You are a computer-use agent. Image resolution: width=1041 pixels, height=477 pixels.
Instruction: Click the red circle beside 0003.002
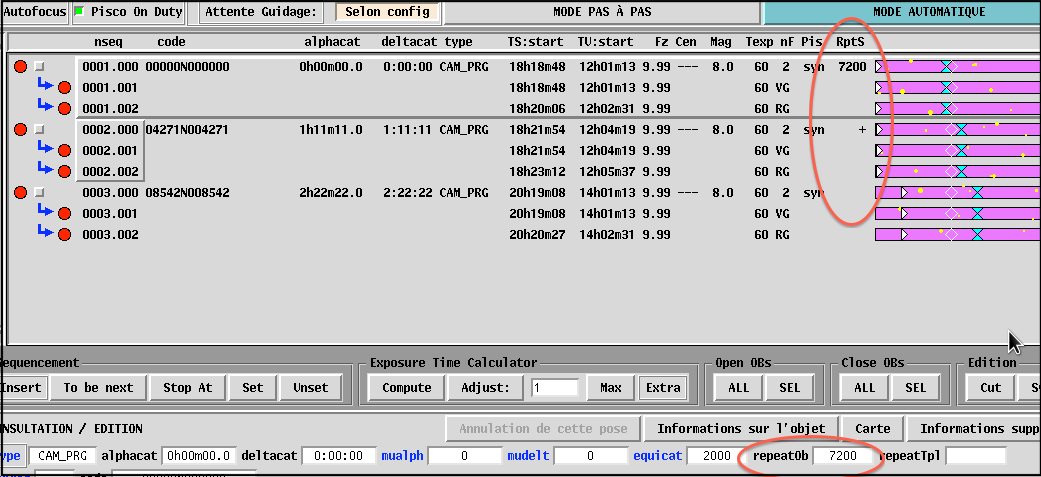[x=65, y=235]
